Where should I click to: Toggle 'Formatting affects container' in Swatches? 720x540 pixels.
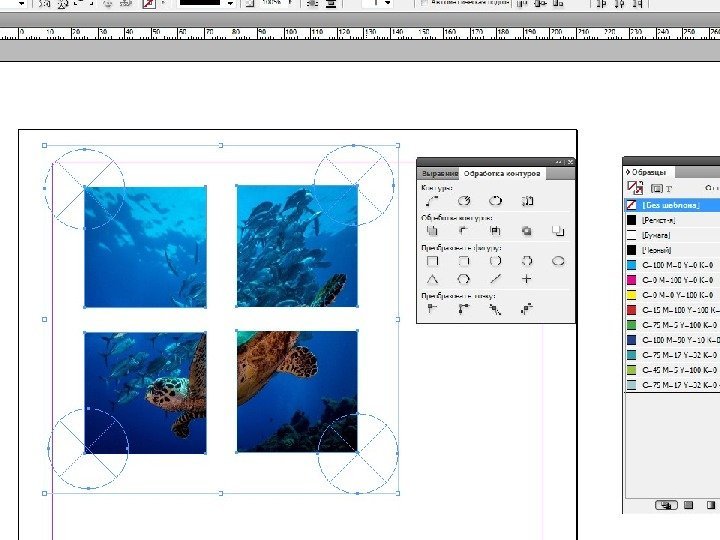(x=657, y=189)
